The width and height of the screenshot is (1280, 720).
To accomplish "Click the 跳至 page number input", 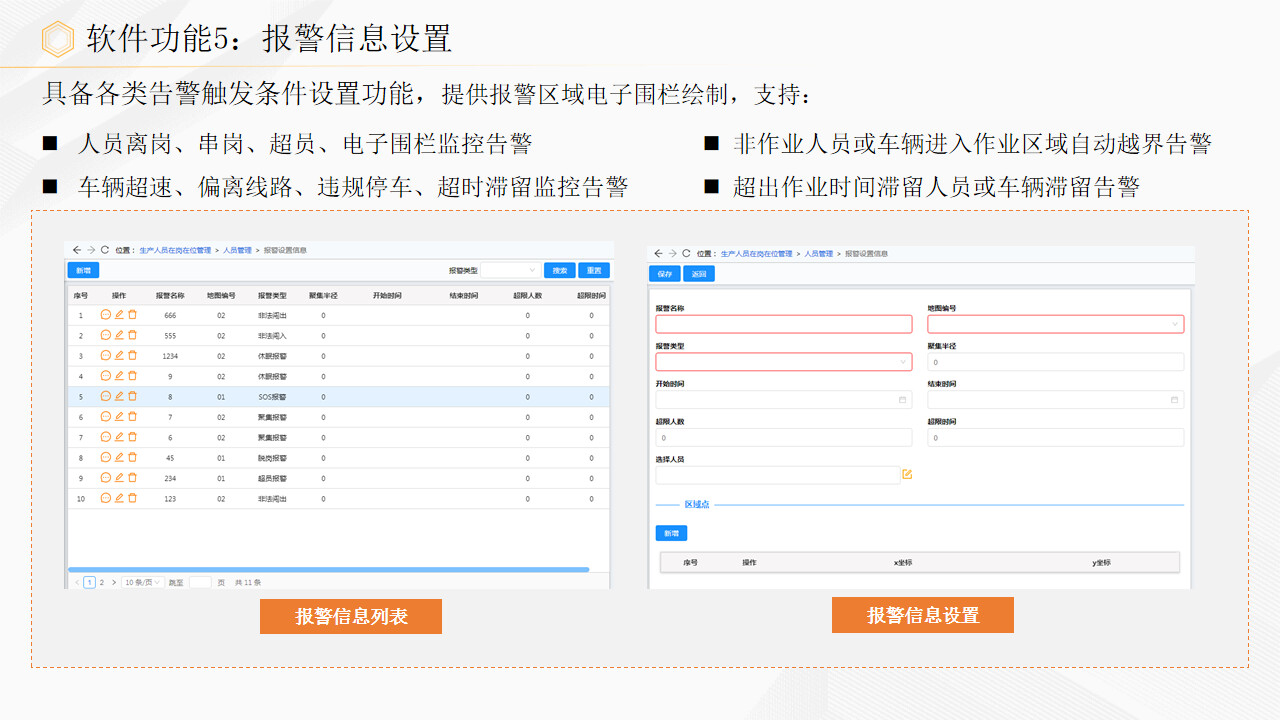I will [x=200, y=582].
